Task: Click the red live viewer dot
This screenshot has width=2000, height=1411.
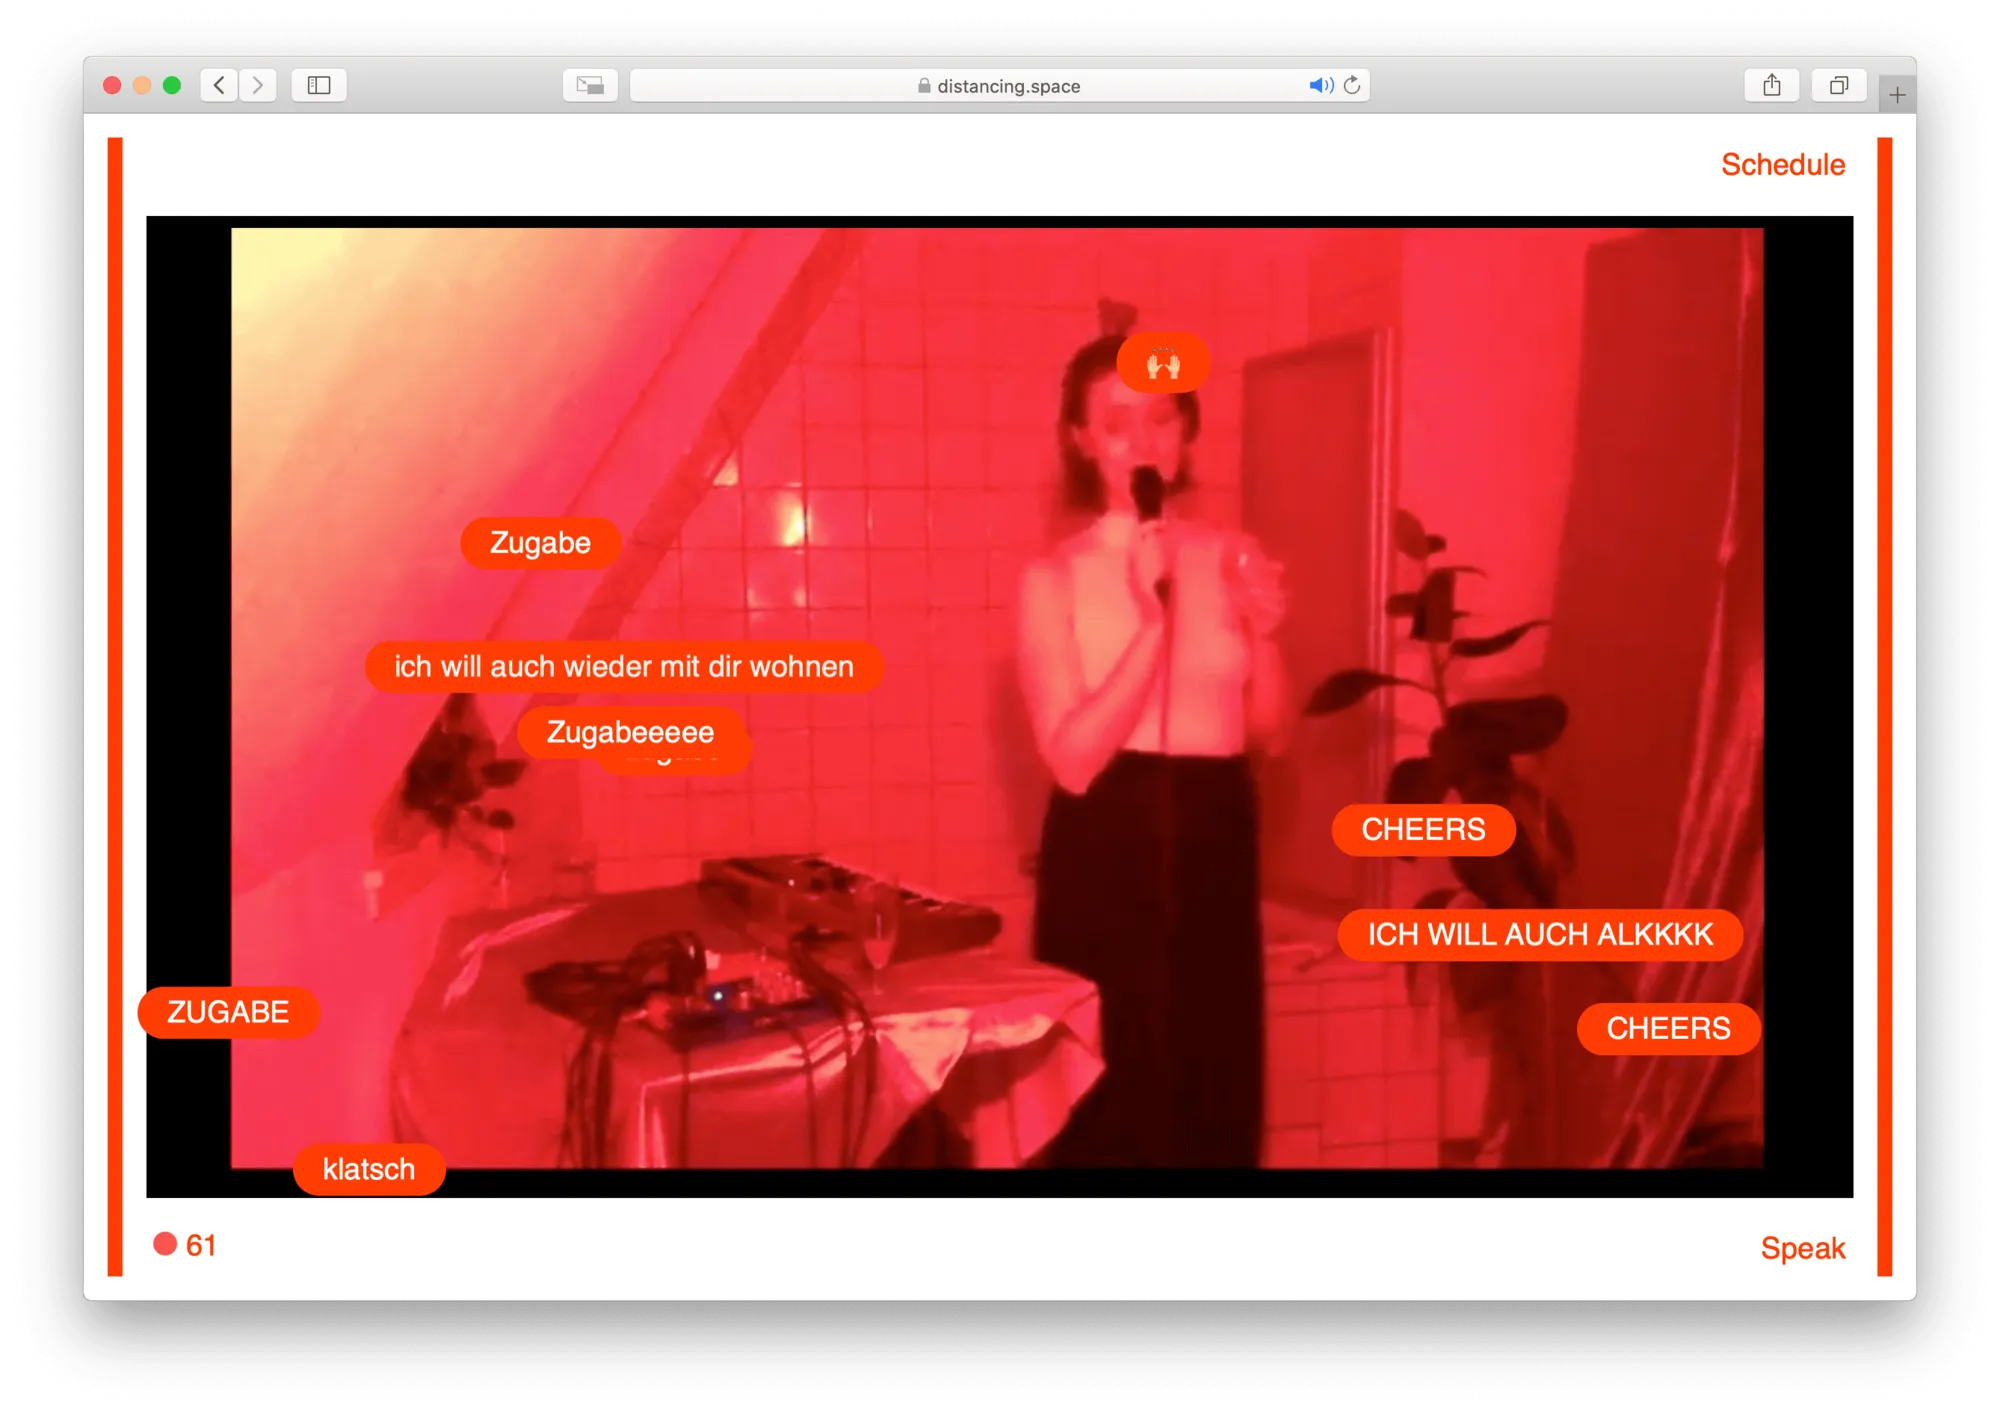Action: 165,1244
